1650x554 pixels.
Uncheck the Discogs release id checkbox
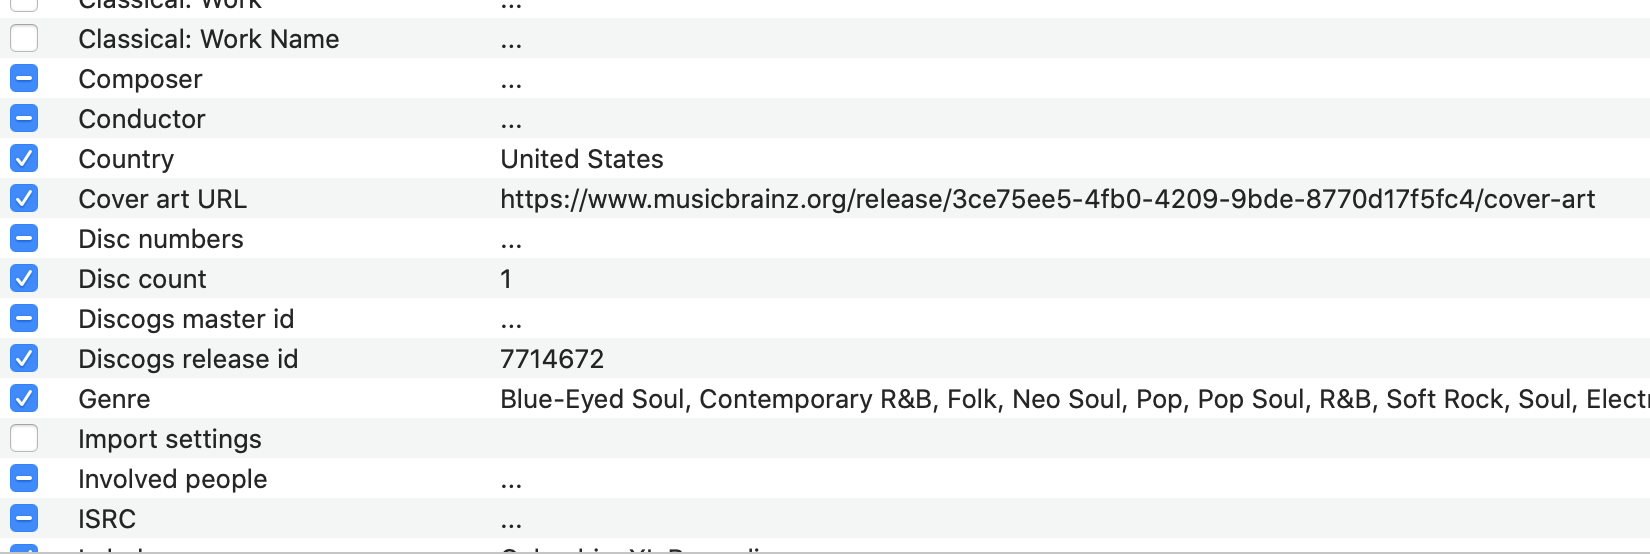point(24,359)
